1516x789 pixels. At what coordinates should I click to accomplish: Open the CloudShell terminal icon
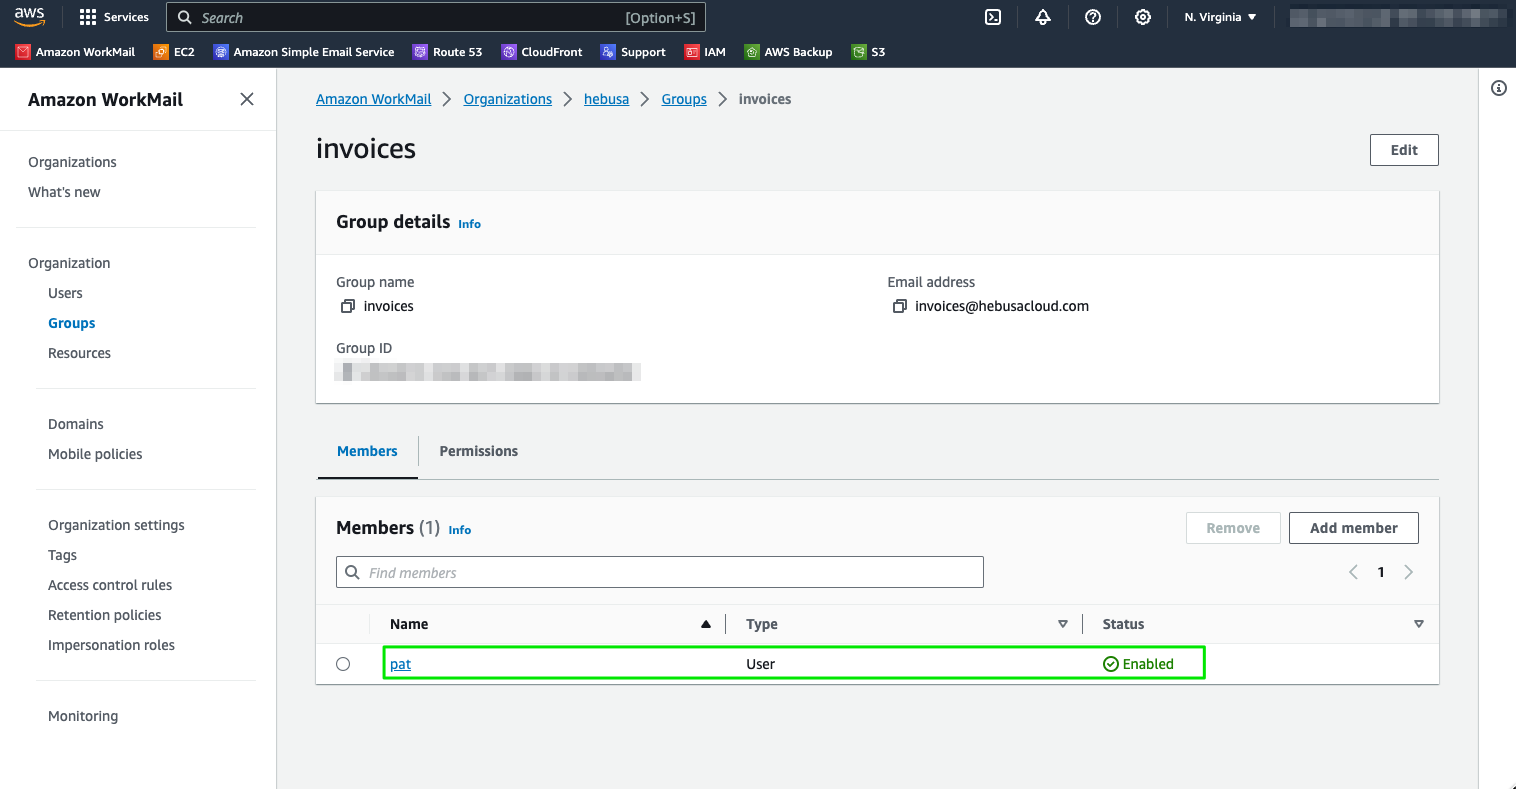point(993,17)
